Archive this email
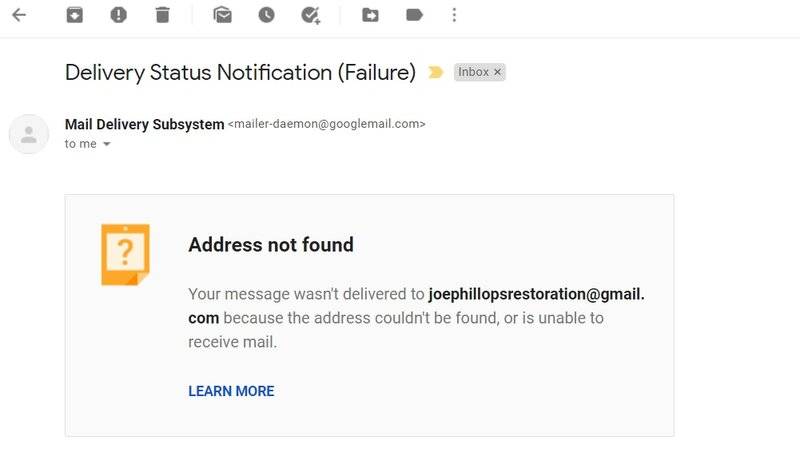The image size is (800, 464). (x=74, y=15)
